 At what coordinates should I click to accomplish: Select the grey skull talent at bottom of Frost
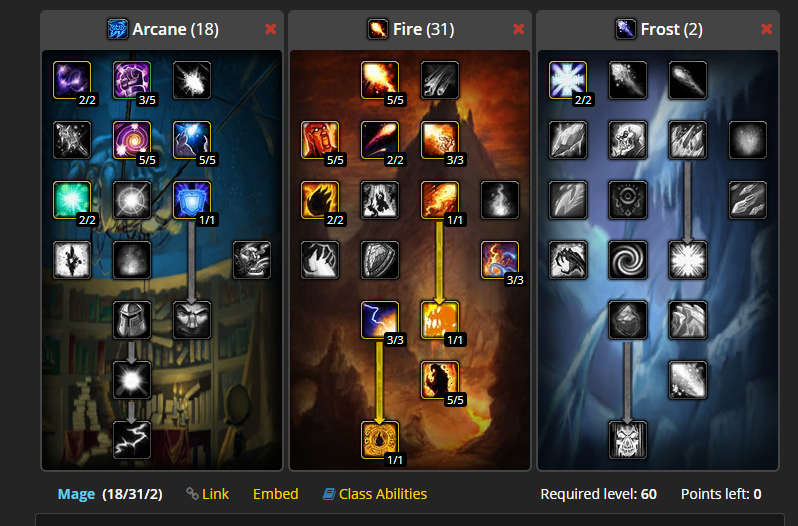628,440
